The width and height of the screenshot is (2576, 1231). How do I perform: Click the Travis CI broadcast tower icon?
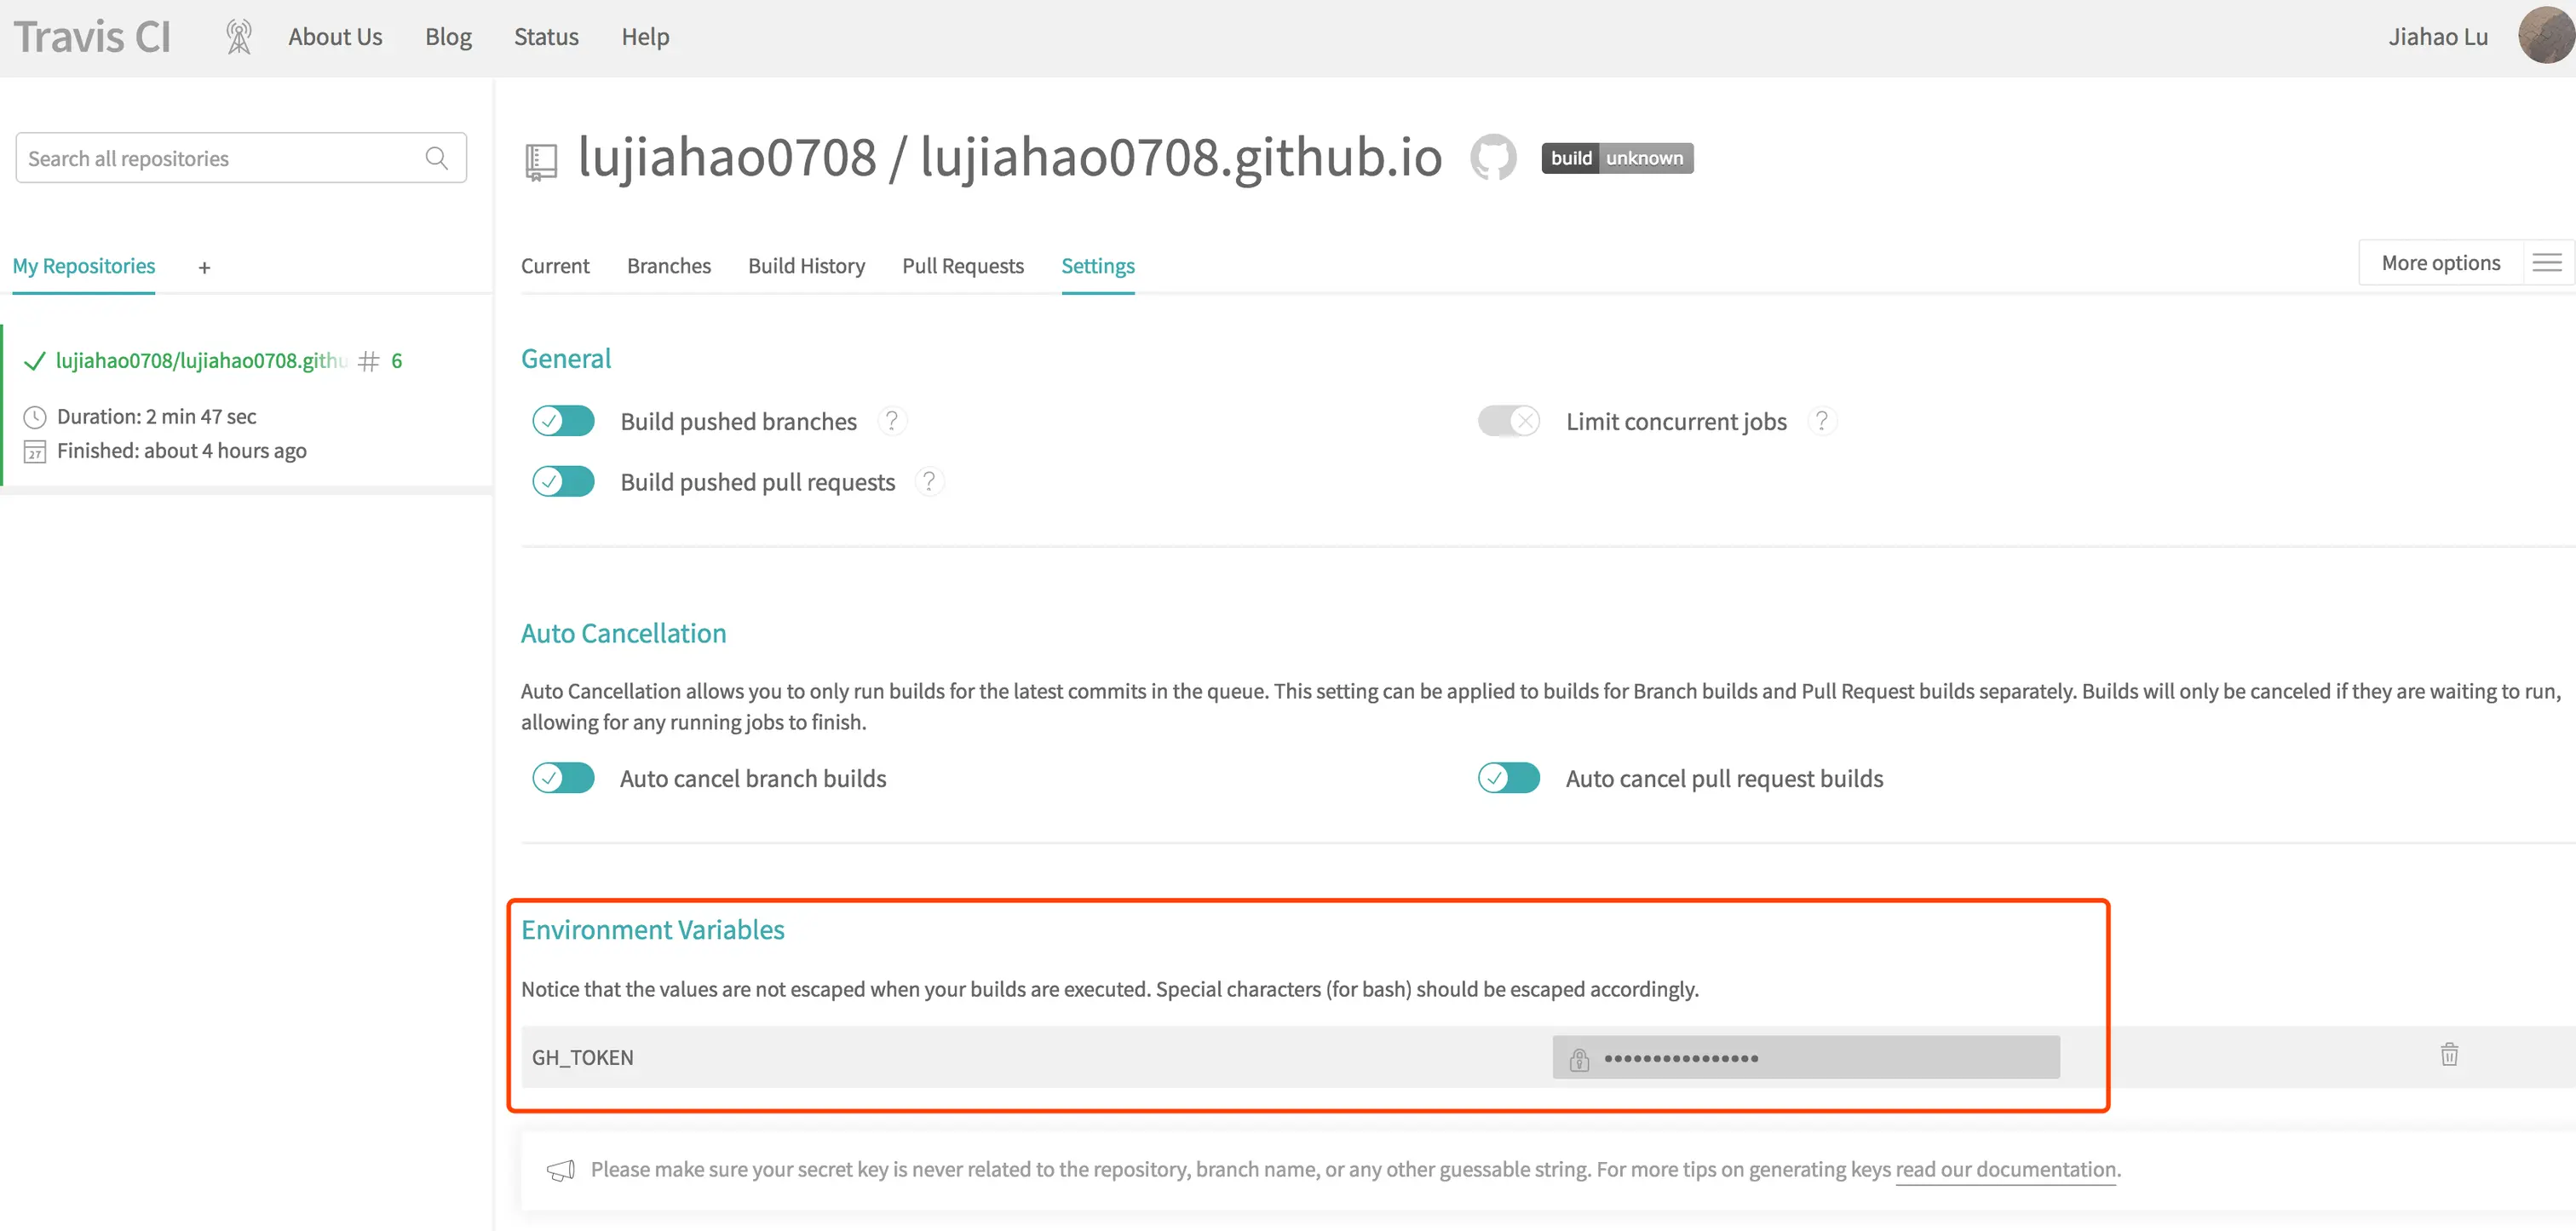click(x=238, y=37)
